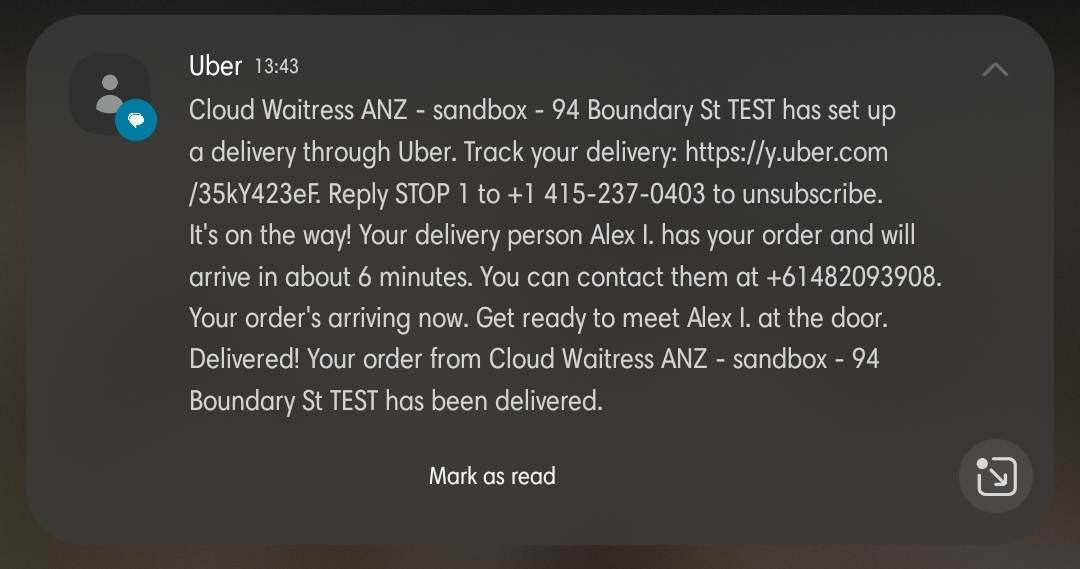
Task: Tap Mark as read
Action: (x=492, y=476)
